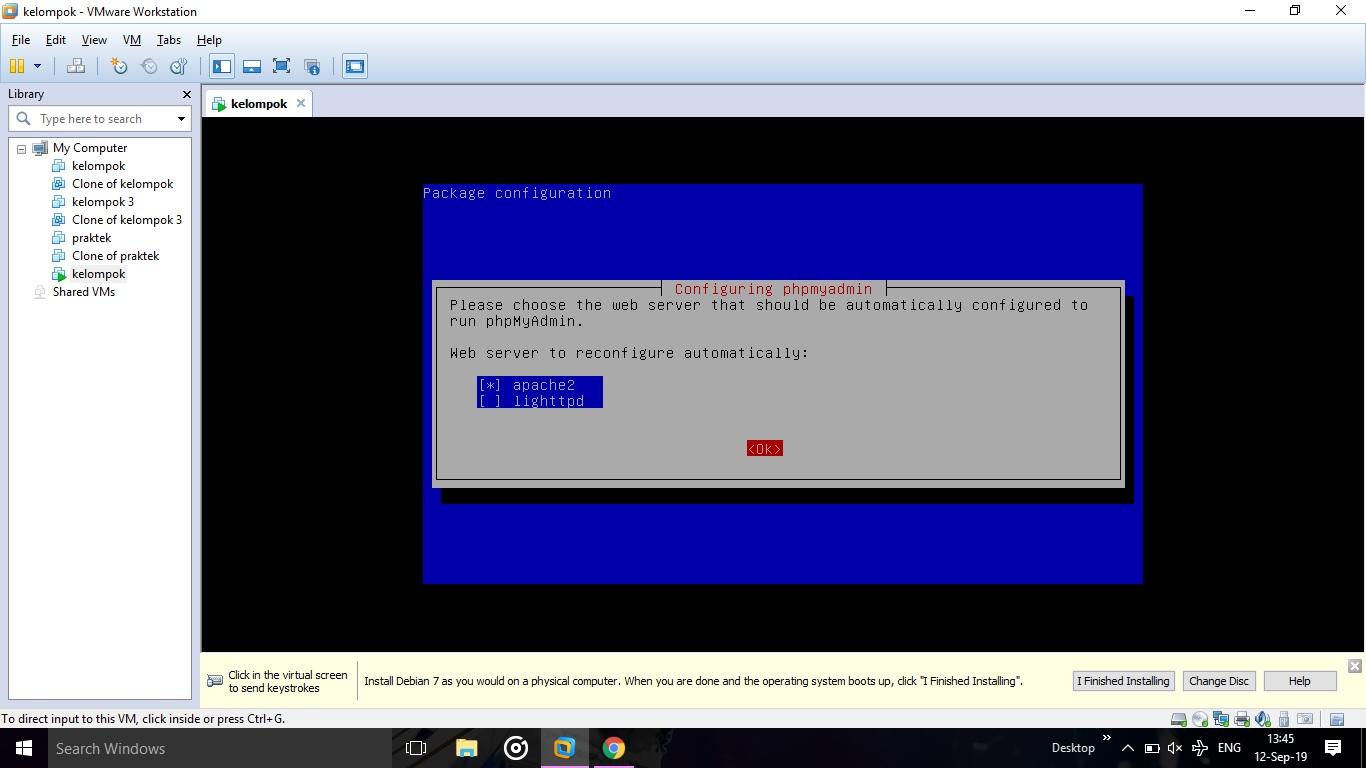Image resolution: width=1366 pixels, height=768 pixels.
Task: Click the Change Disc button
Action: pyautogui.click(x=1218, y=681)
